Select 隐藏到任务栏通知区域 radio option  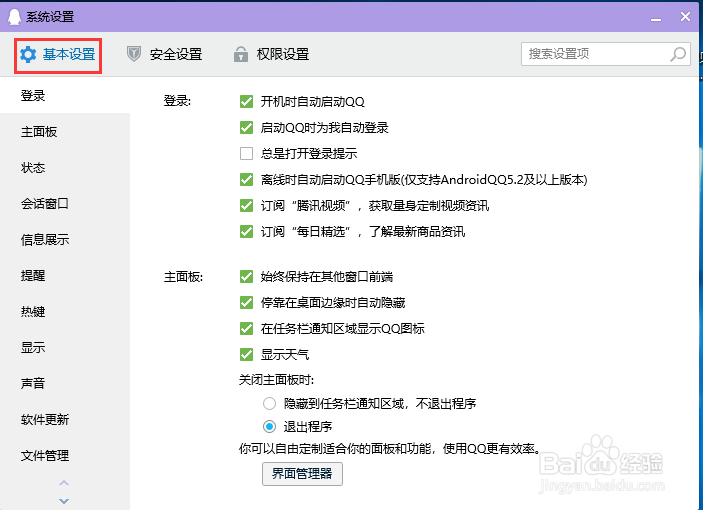coord(269,403)
